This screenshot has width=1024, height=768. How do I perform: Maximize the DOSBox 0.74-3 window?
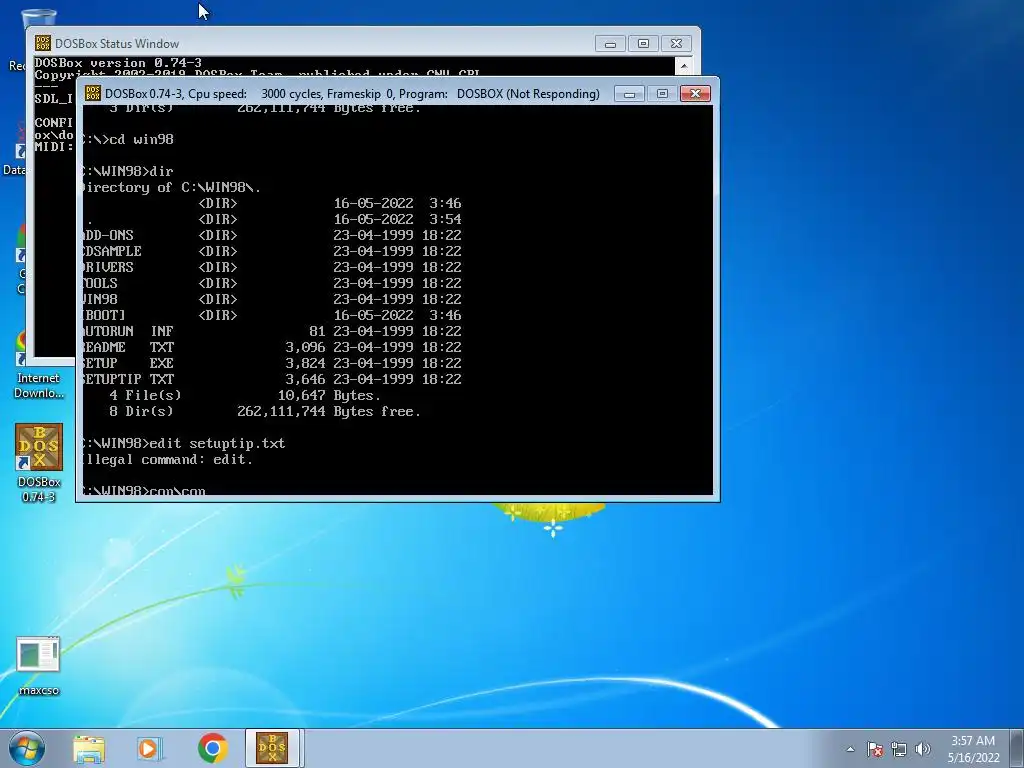[662, 94]
